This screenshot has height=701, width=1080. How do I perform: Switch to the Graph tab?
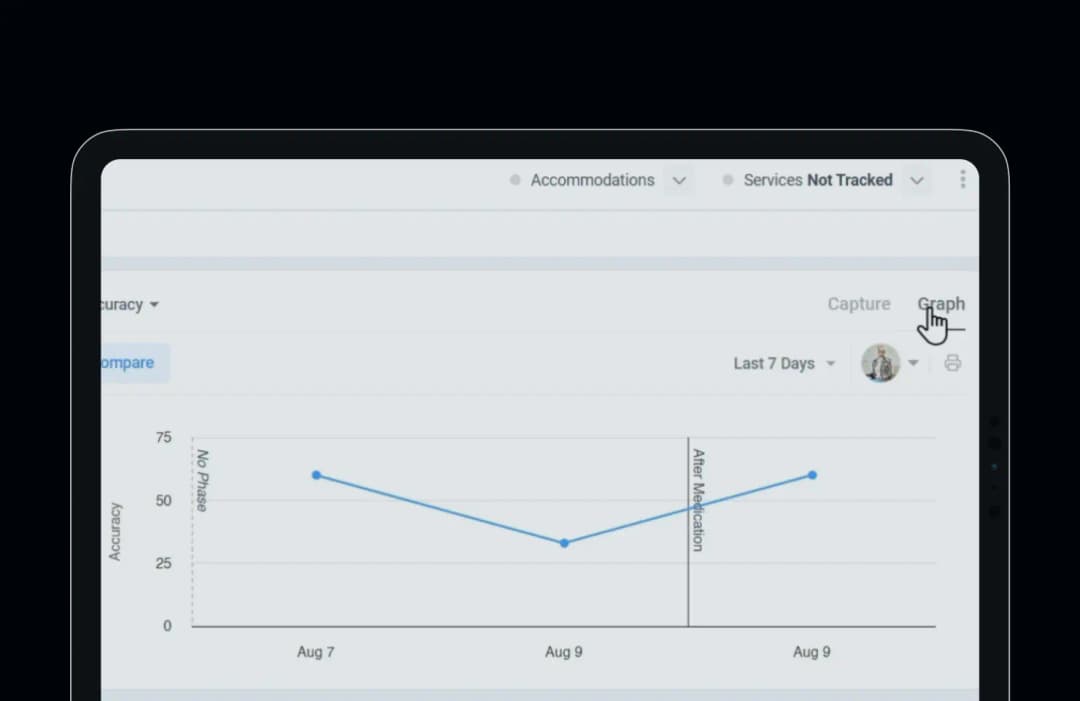coord(941,304)
